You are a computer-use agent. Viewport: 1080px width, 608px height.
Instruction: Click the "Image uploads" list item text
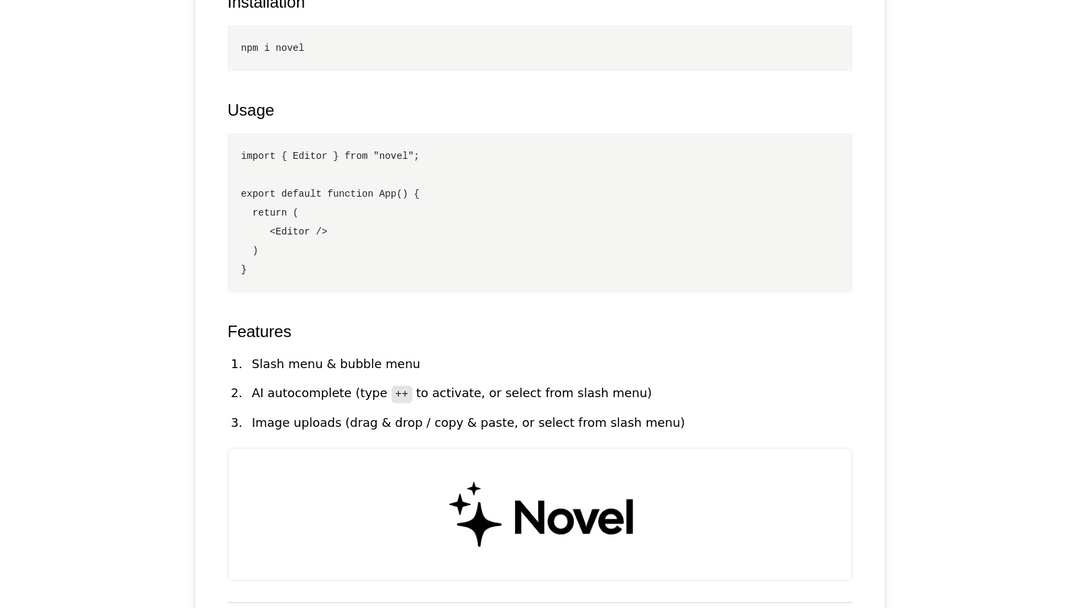pyautogui.click(x=296, y=423)
